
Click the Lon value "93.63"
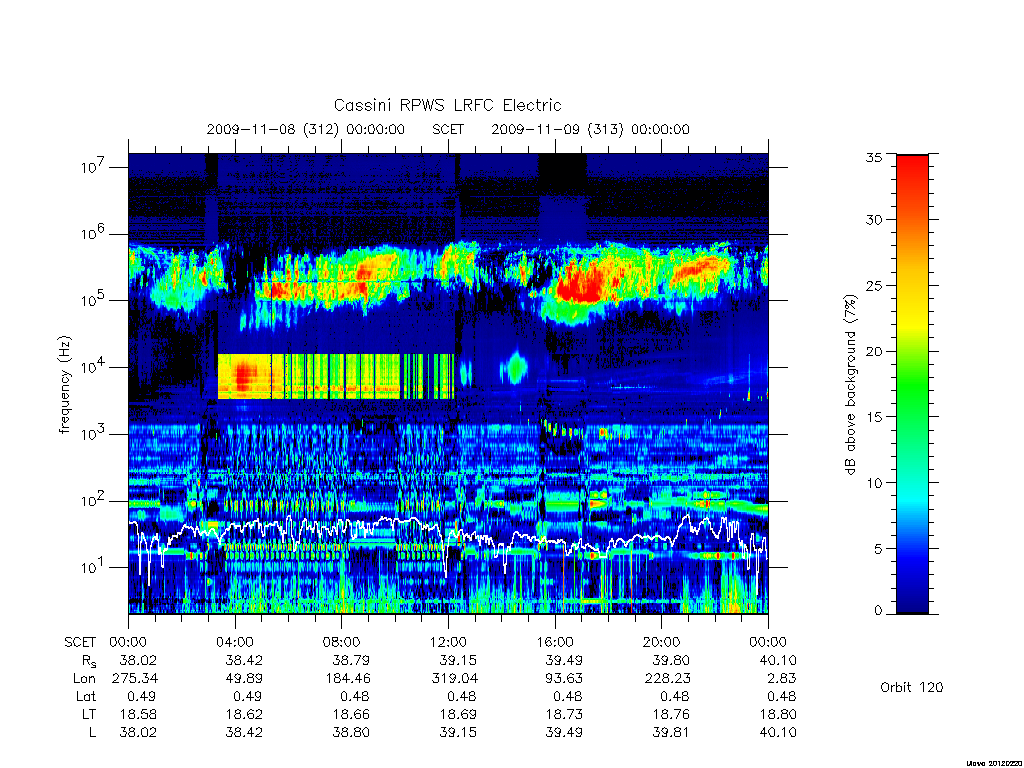564,679
